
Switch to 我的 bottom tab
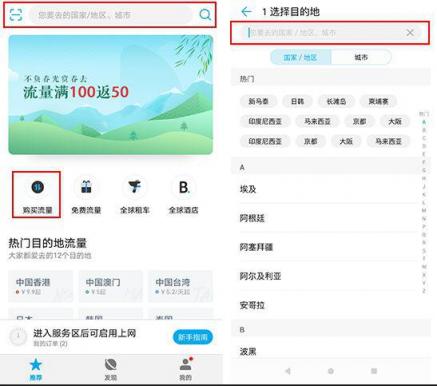point(186,369)
